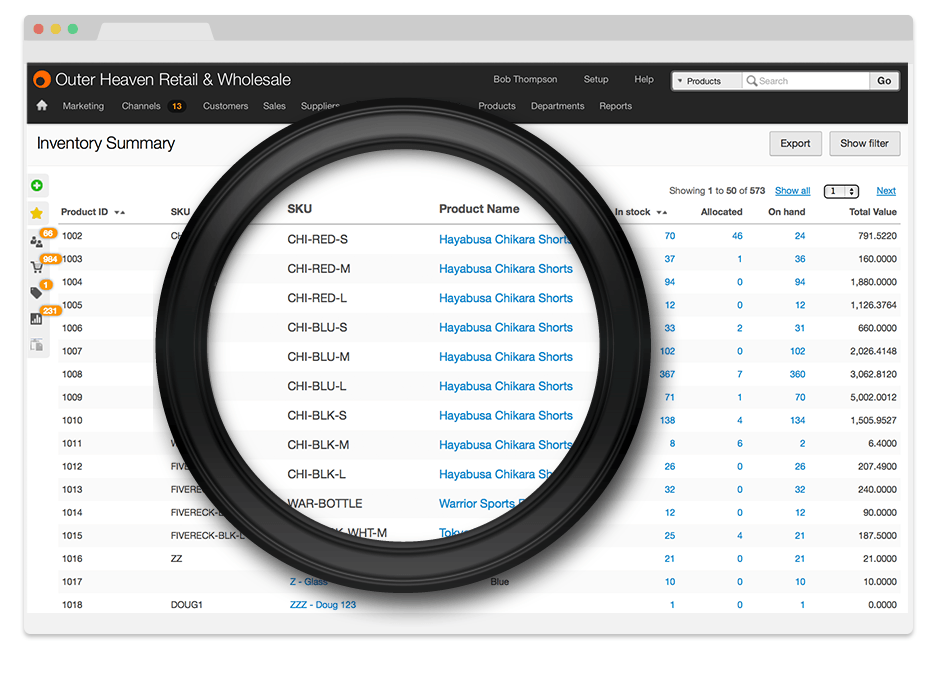This screenshot has height=677, width=933.
Task: Click the On hand value 21 for product 1015
Action: [800, 535]
